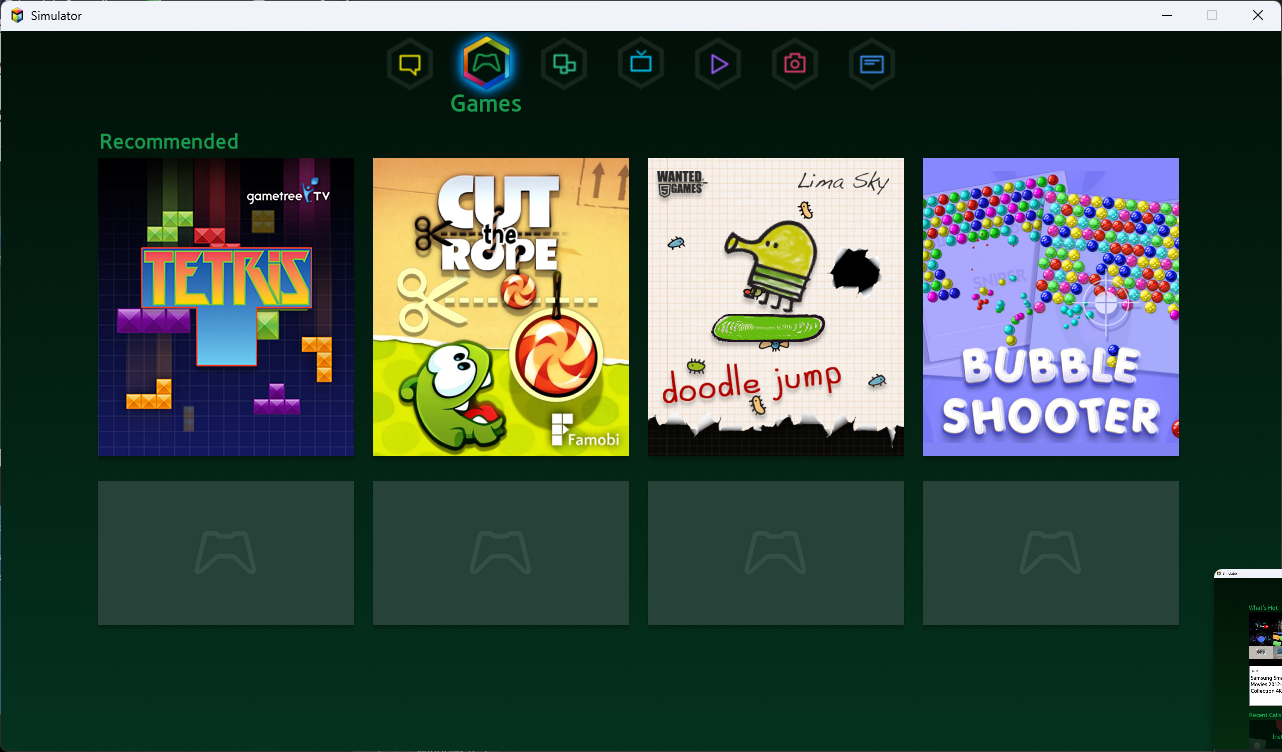Open the green overlapping-squares apps icon

[564, 64]
